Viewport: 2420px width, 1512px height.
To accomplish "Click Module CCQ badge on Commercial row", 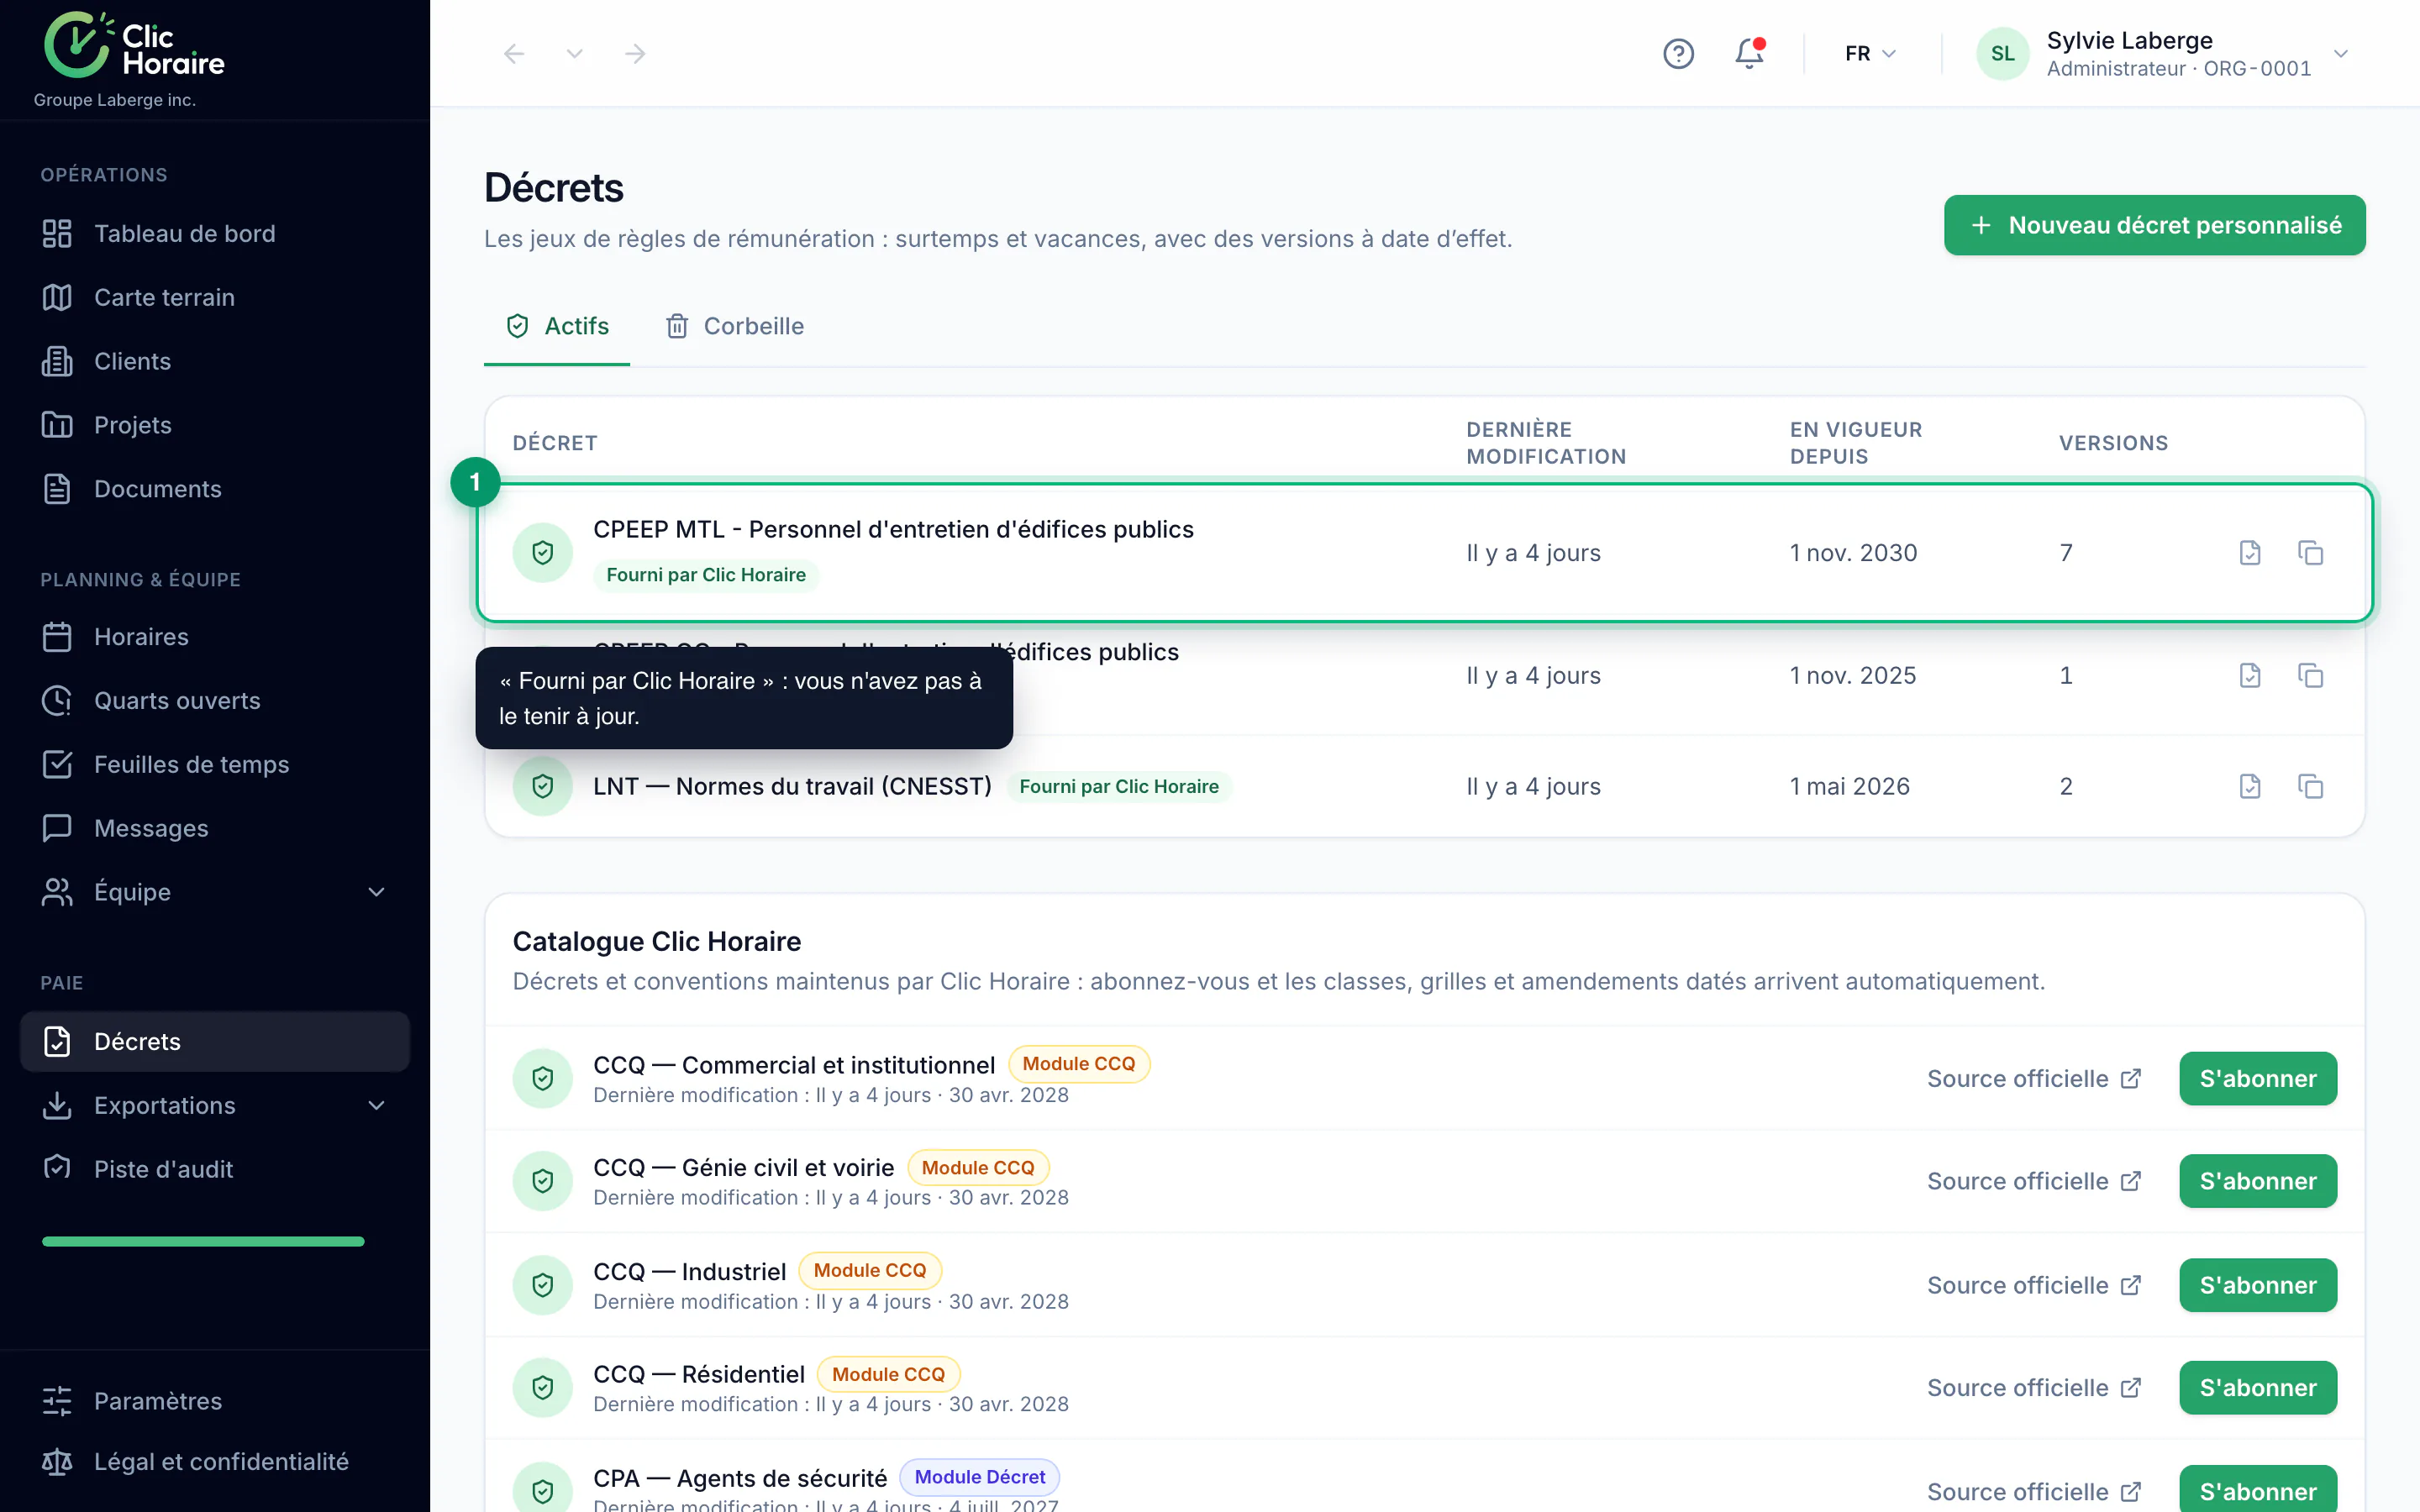I will [x=1078, y=1064].
